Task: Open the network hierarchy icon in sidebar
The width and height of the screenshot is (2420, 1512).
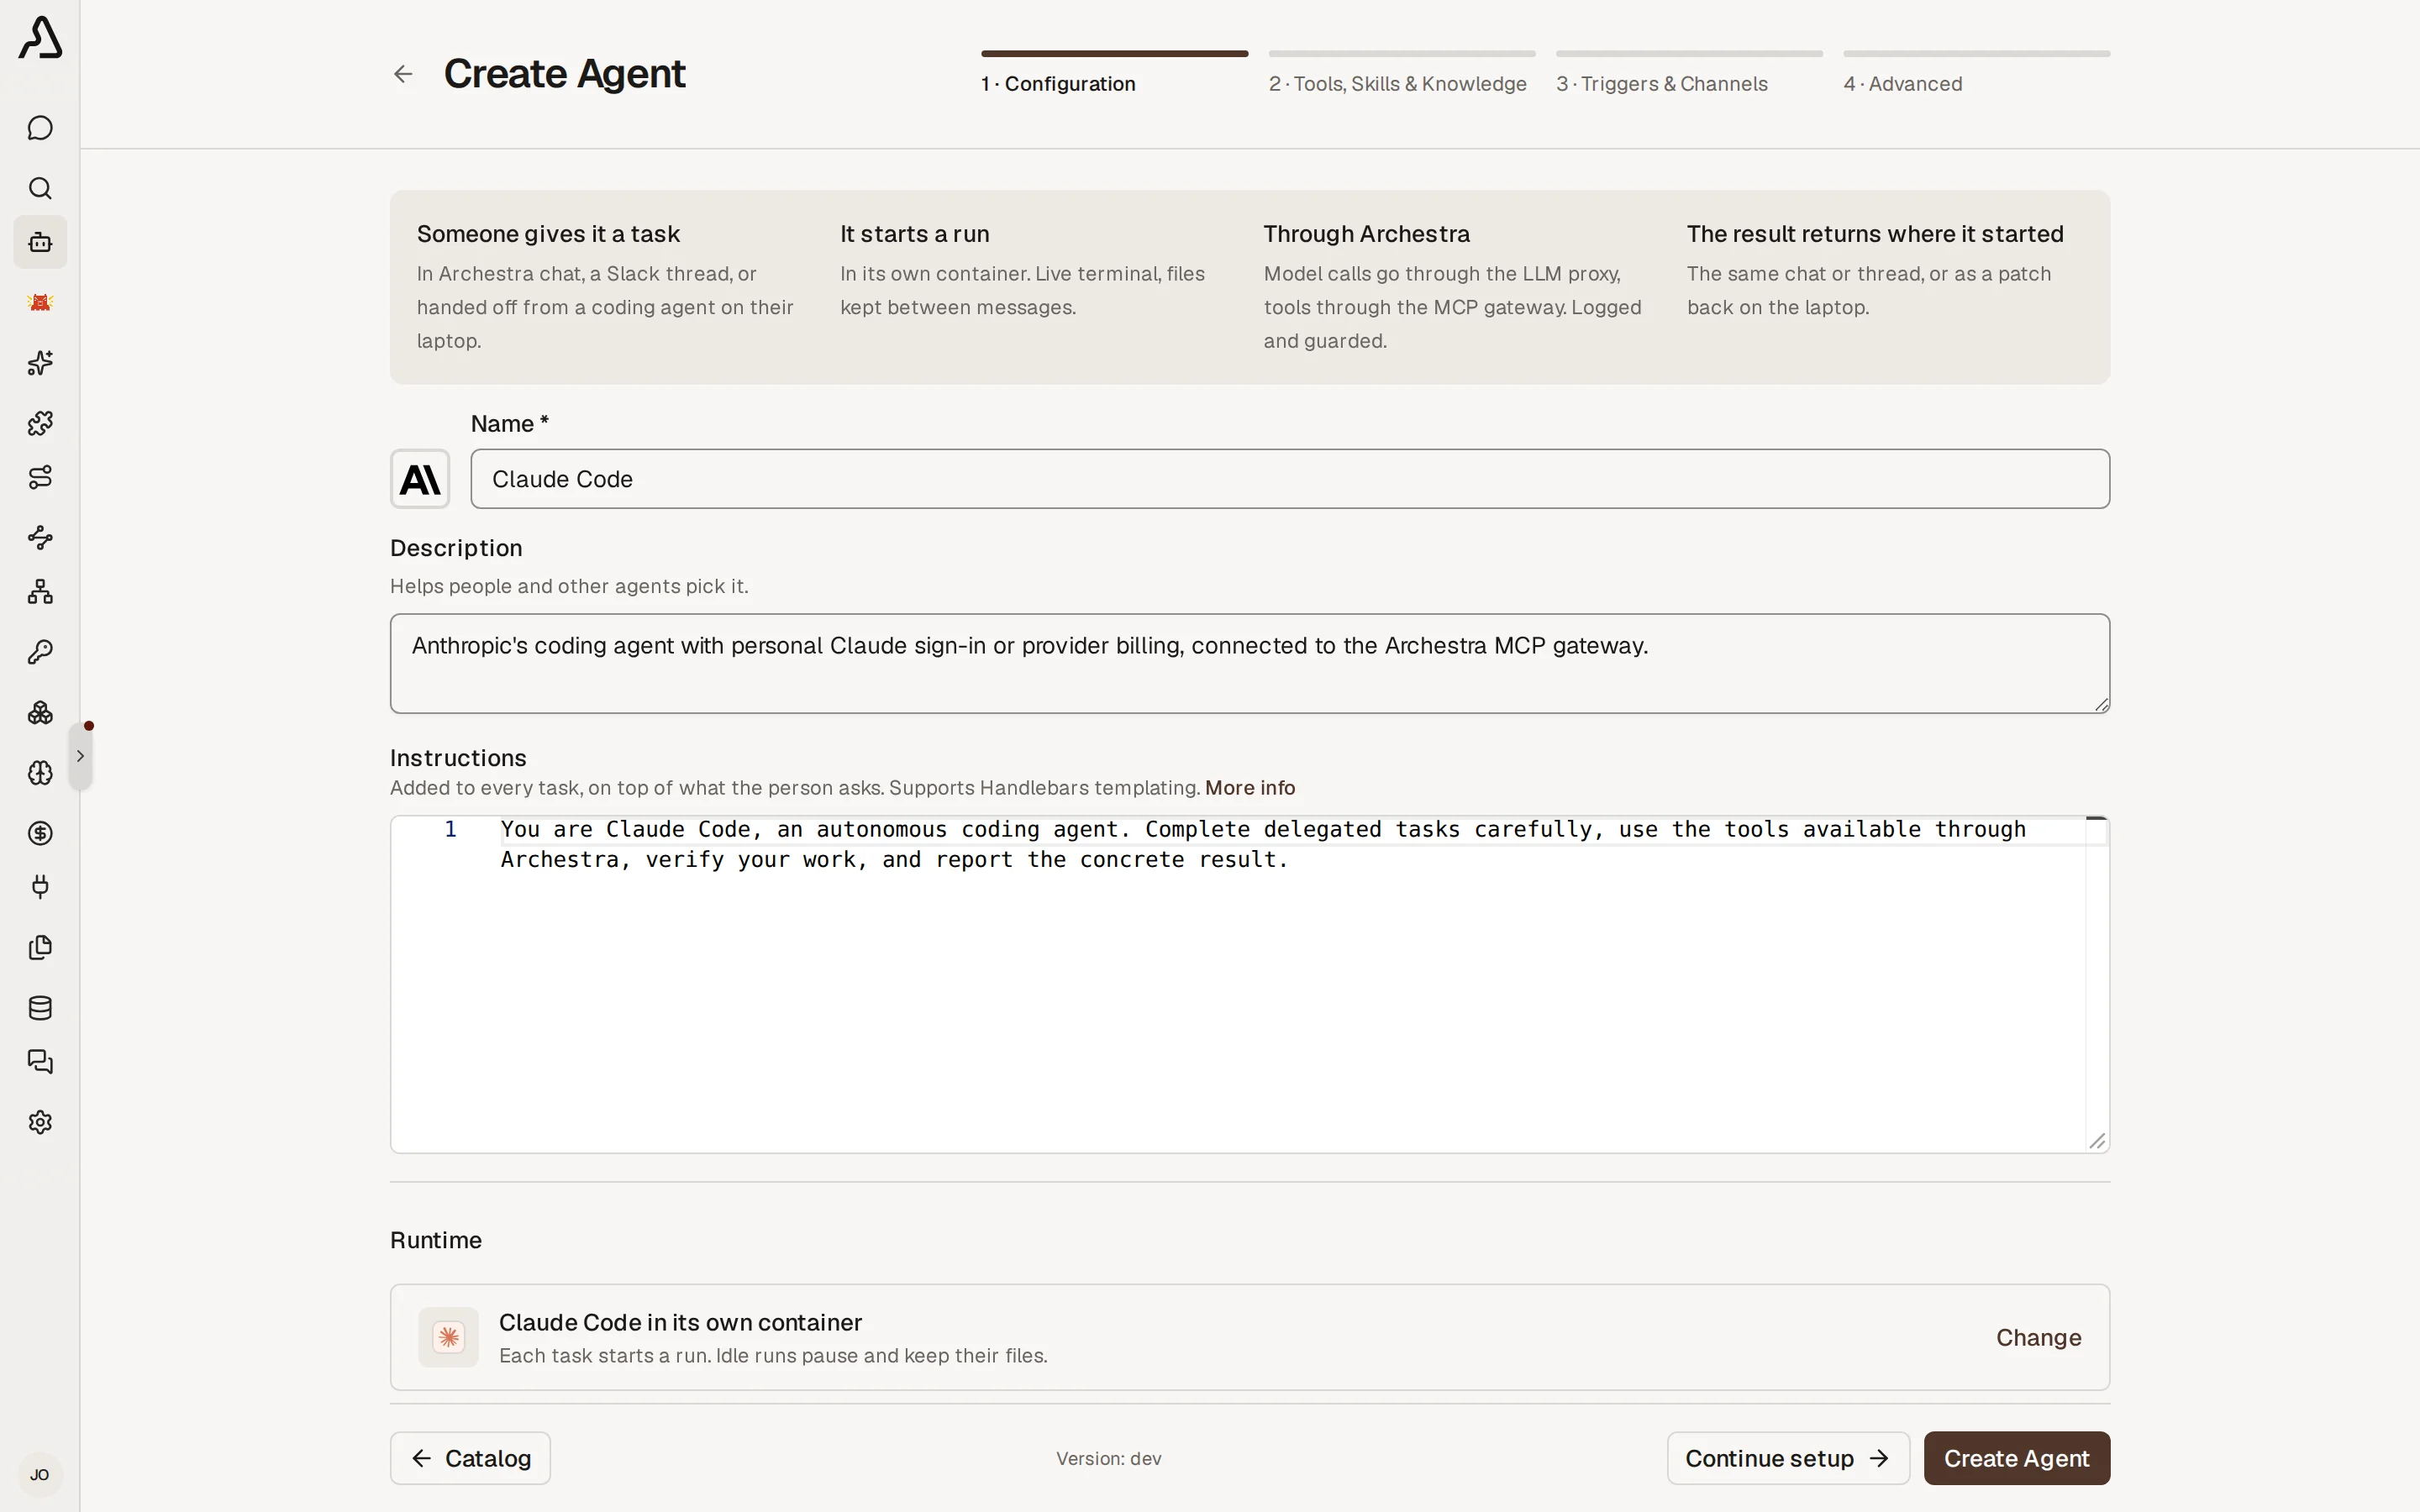Action: pyautogui.click(x=40, y=592)
